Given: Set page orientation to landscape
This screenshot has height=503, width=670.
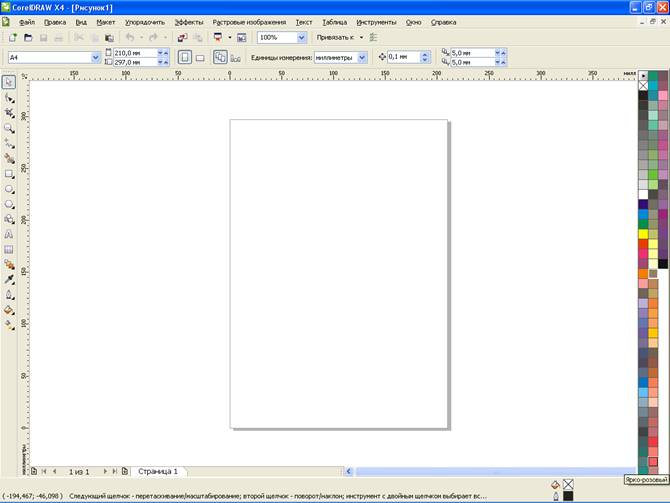Looking at the screenshot, I should (200, 57).
